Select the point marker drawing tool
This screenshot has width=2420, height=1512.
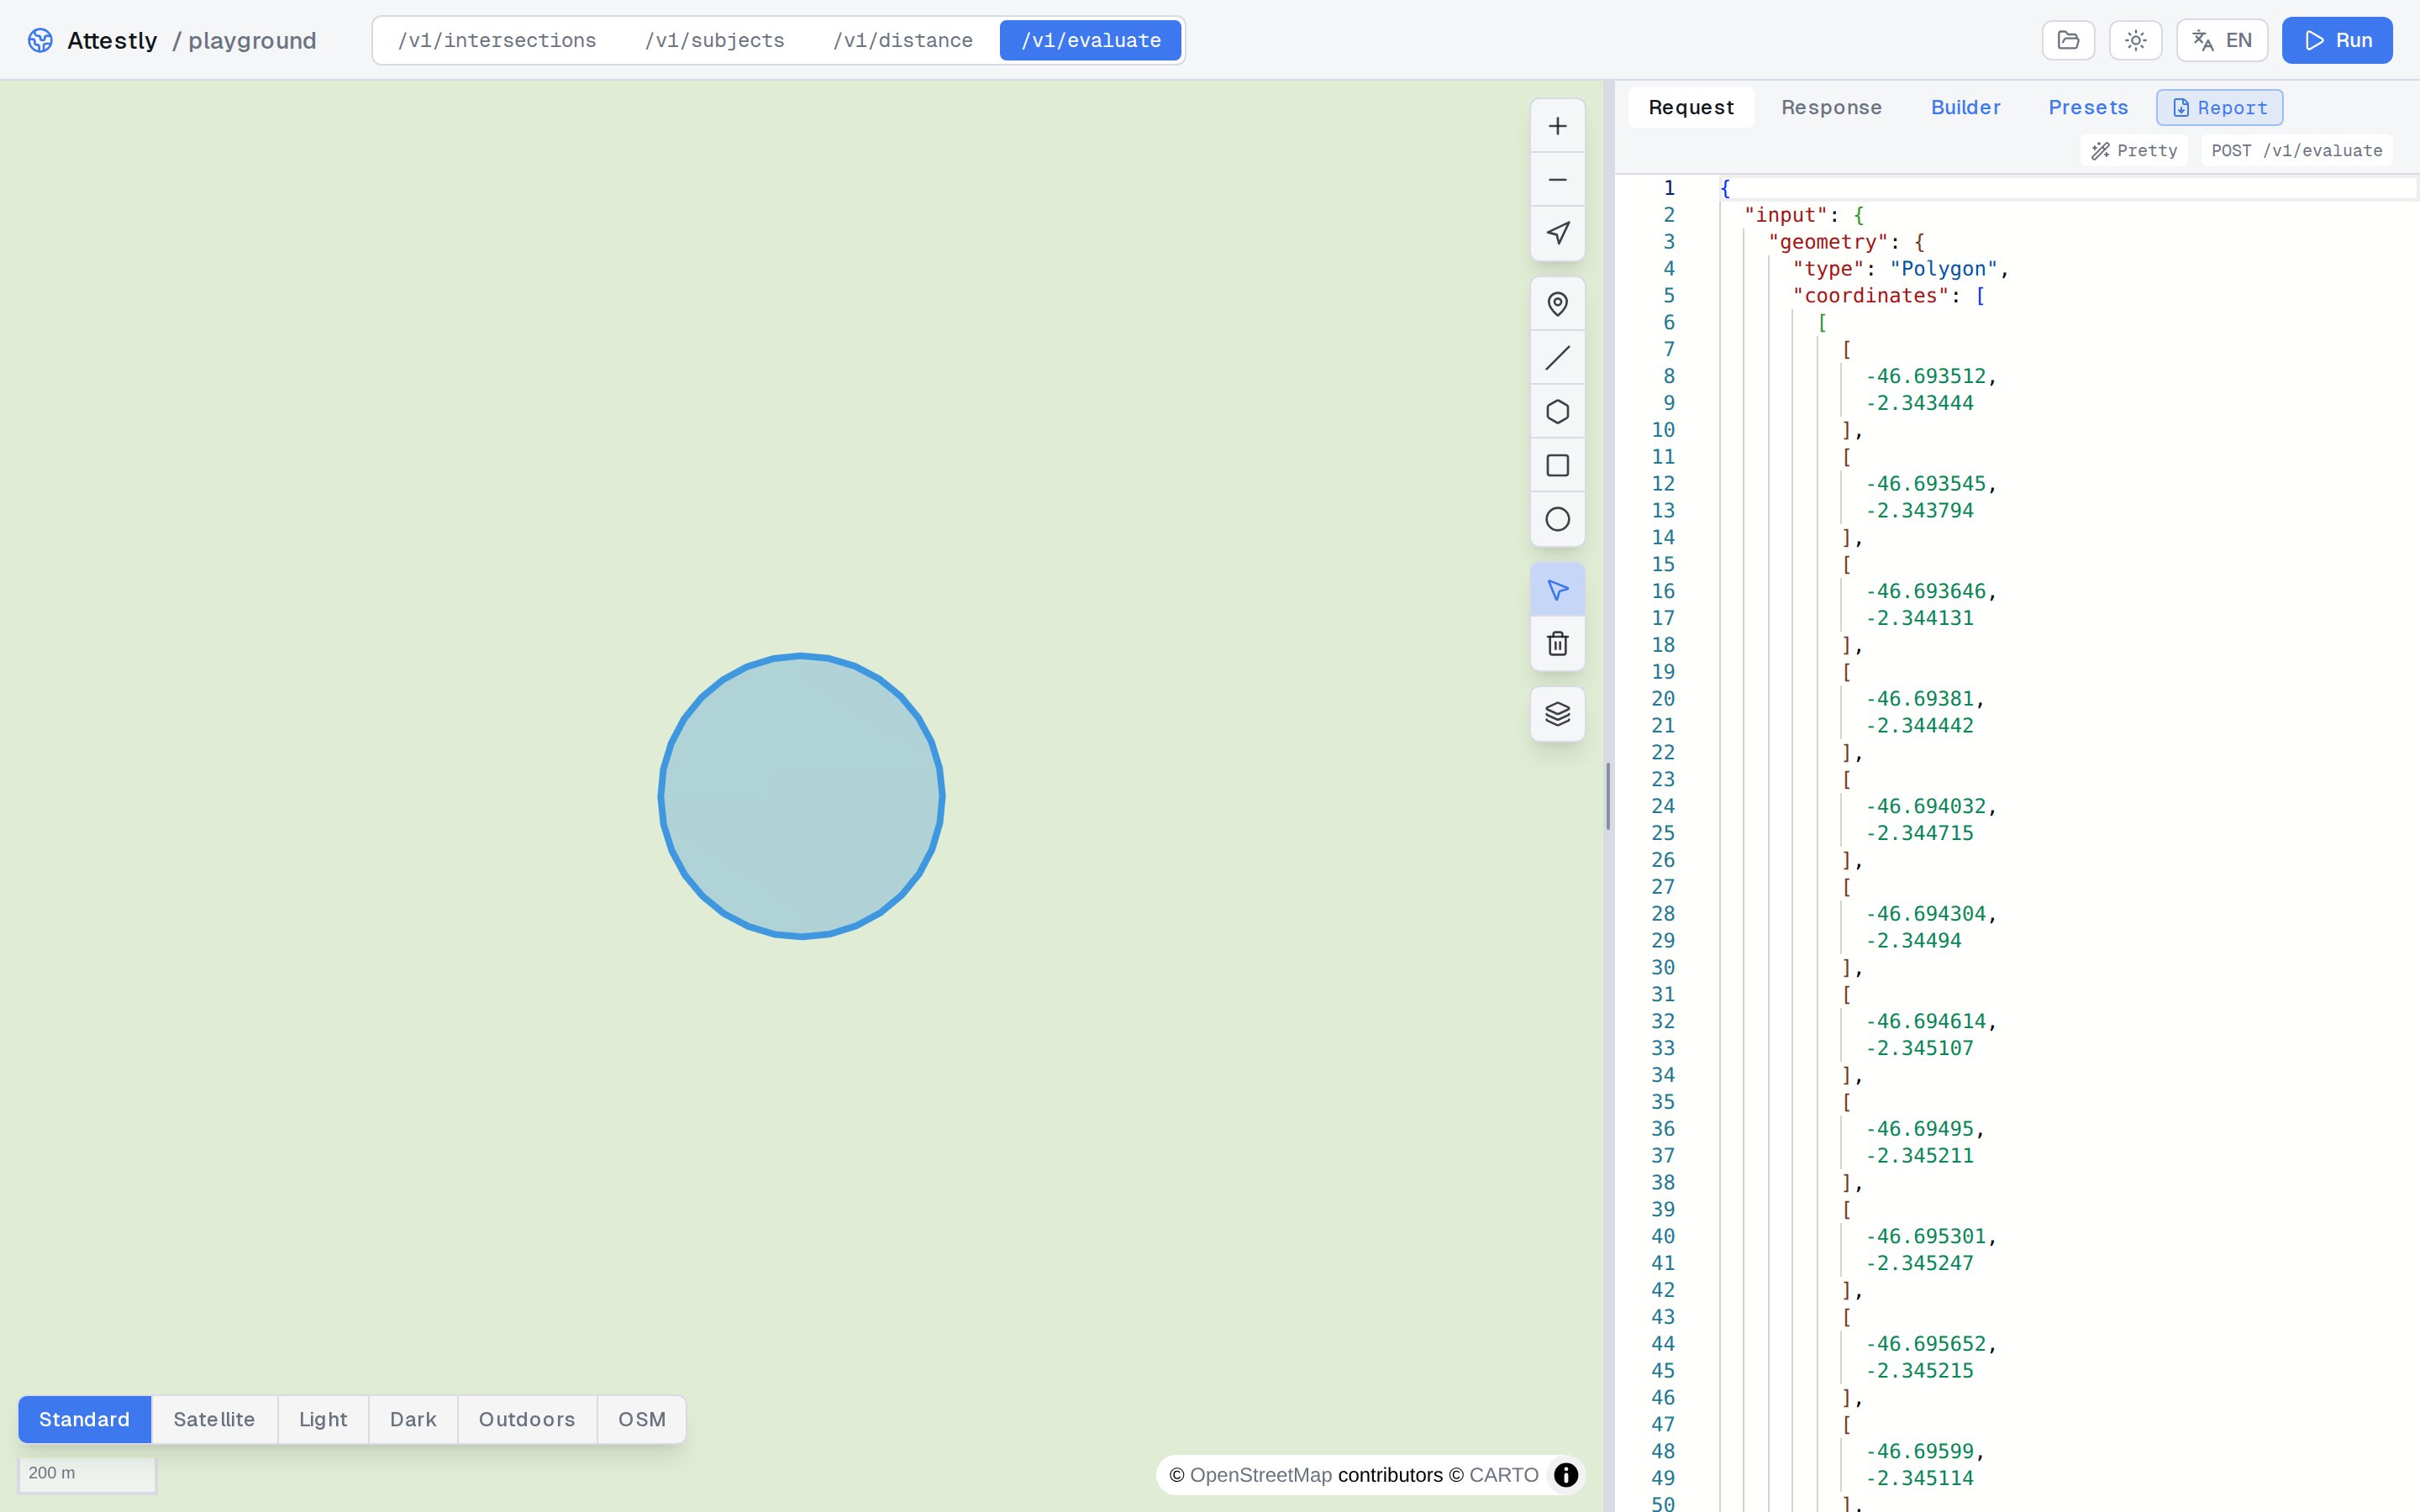click(x=1557, y=304)
